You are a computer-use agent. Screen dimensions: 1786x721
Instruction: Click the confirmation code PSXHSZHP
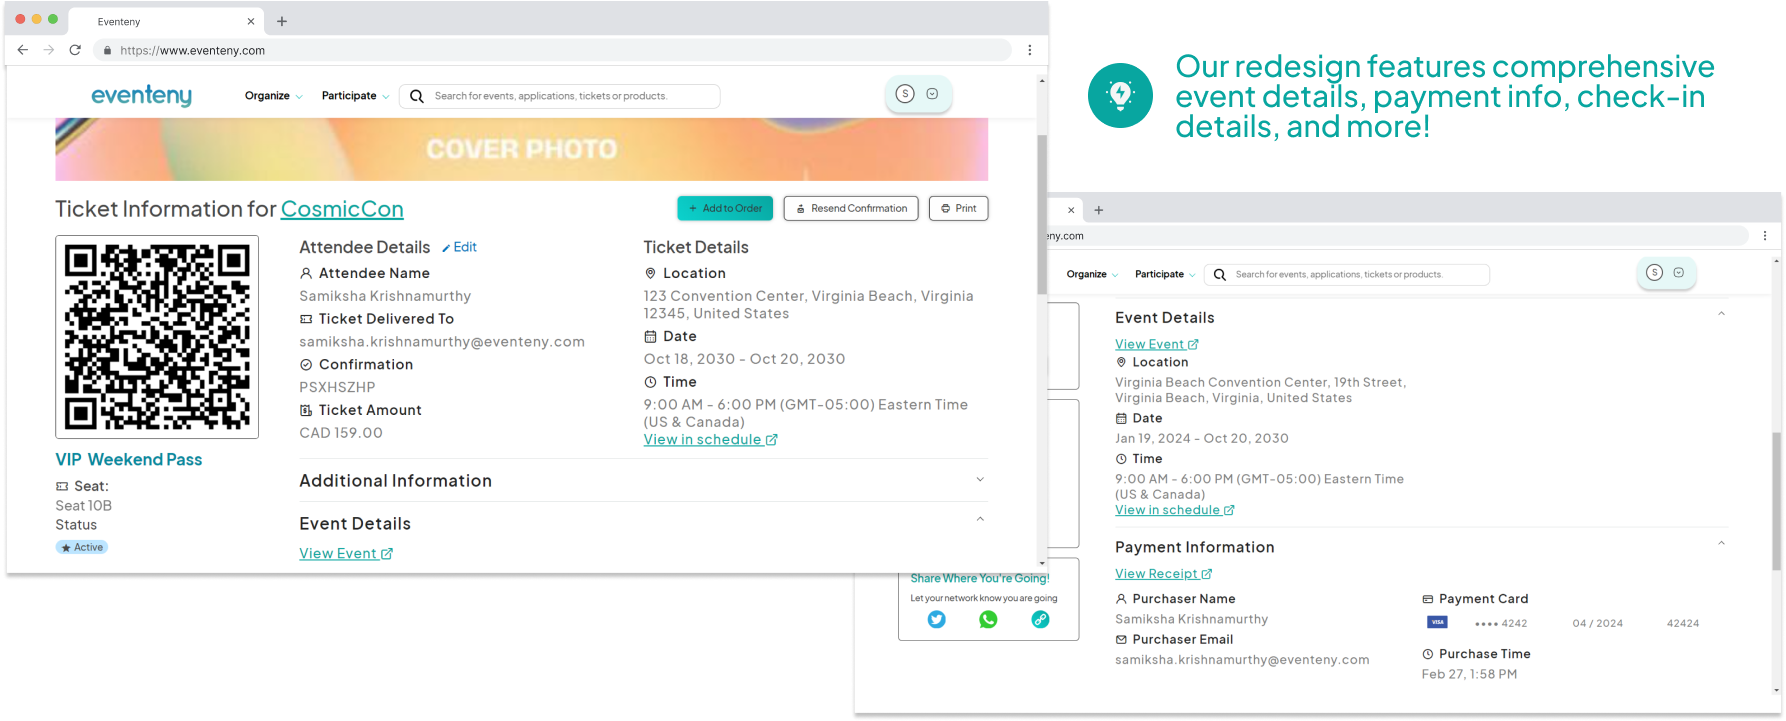337,387
